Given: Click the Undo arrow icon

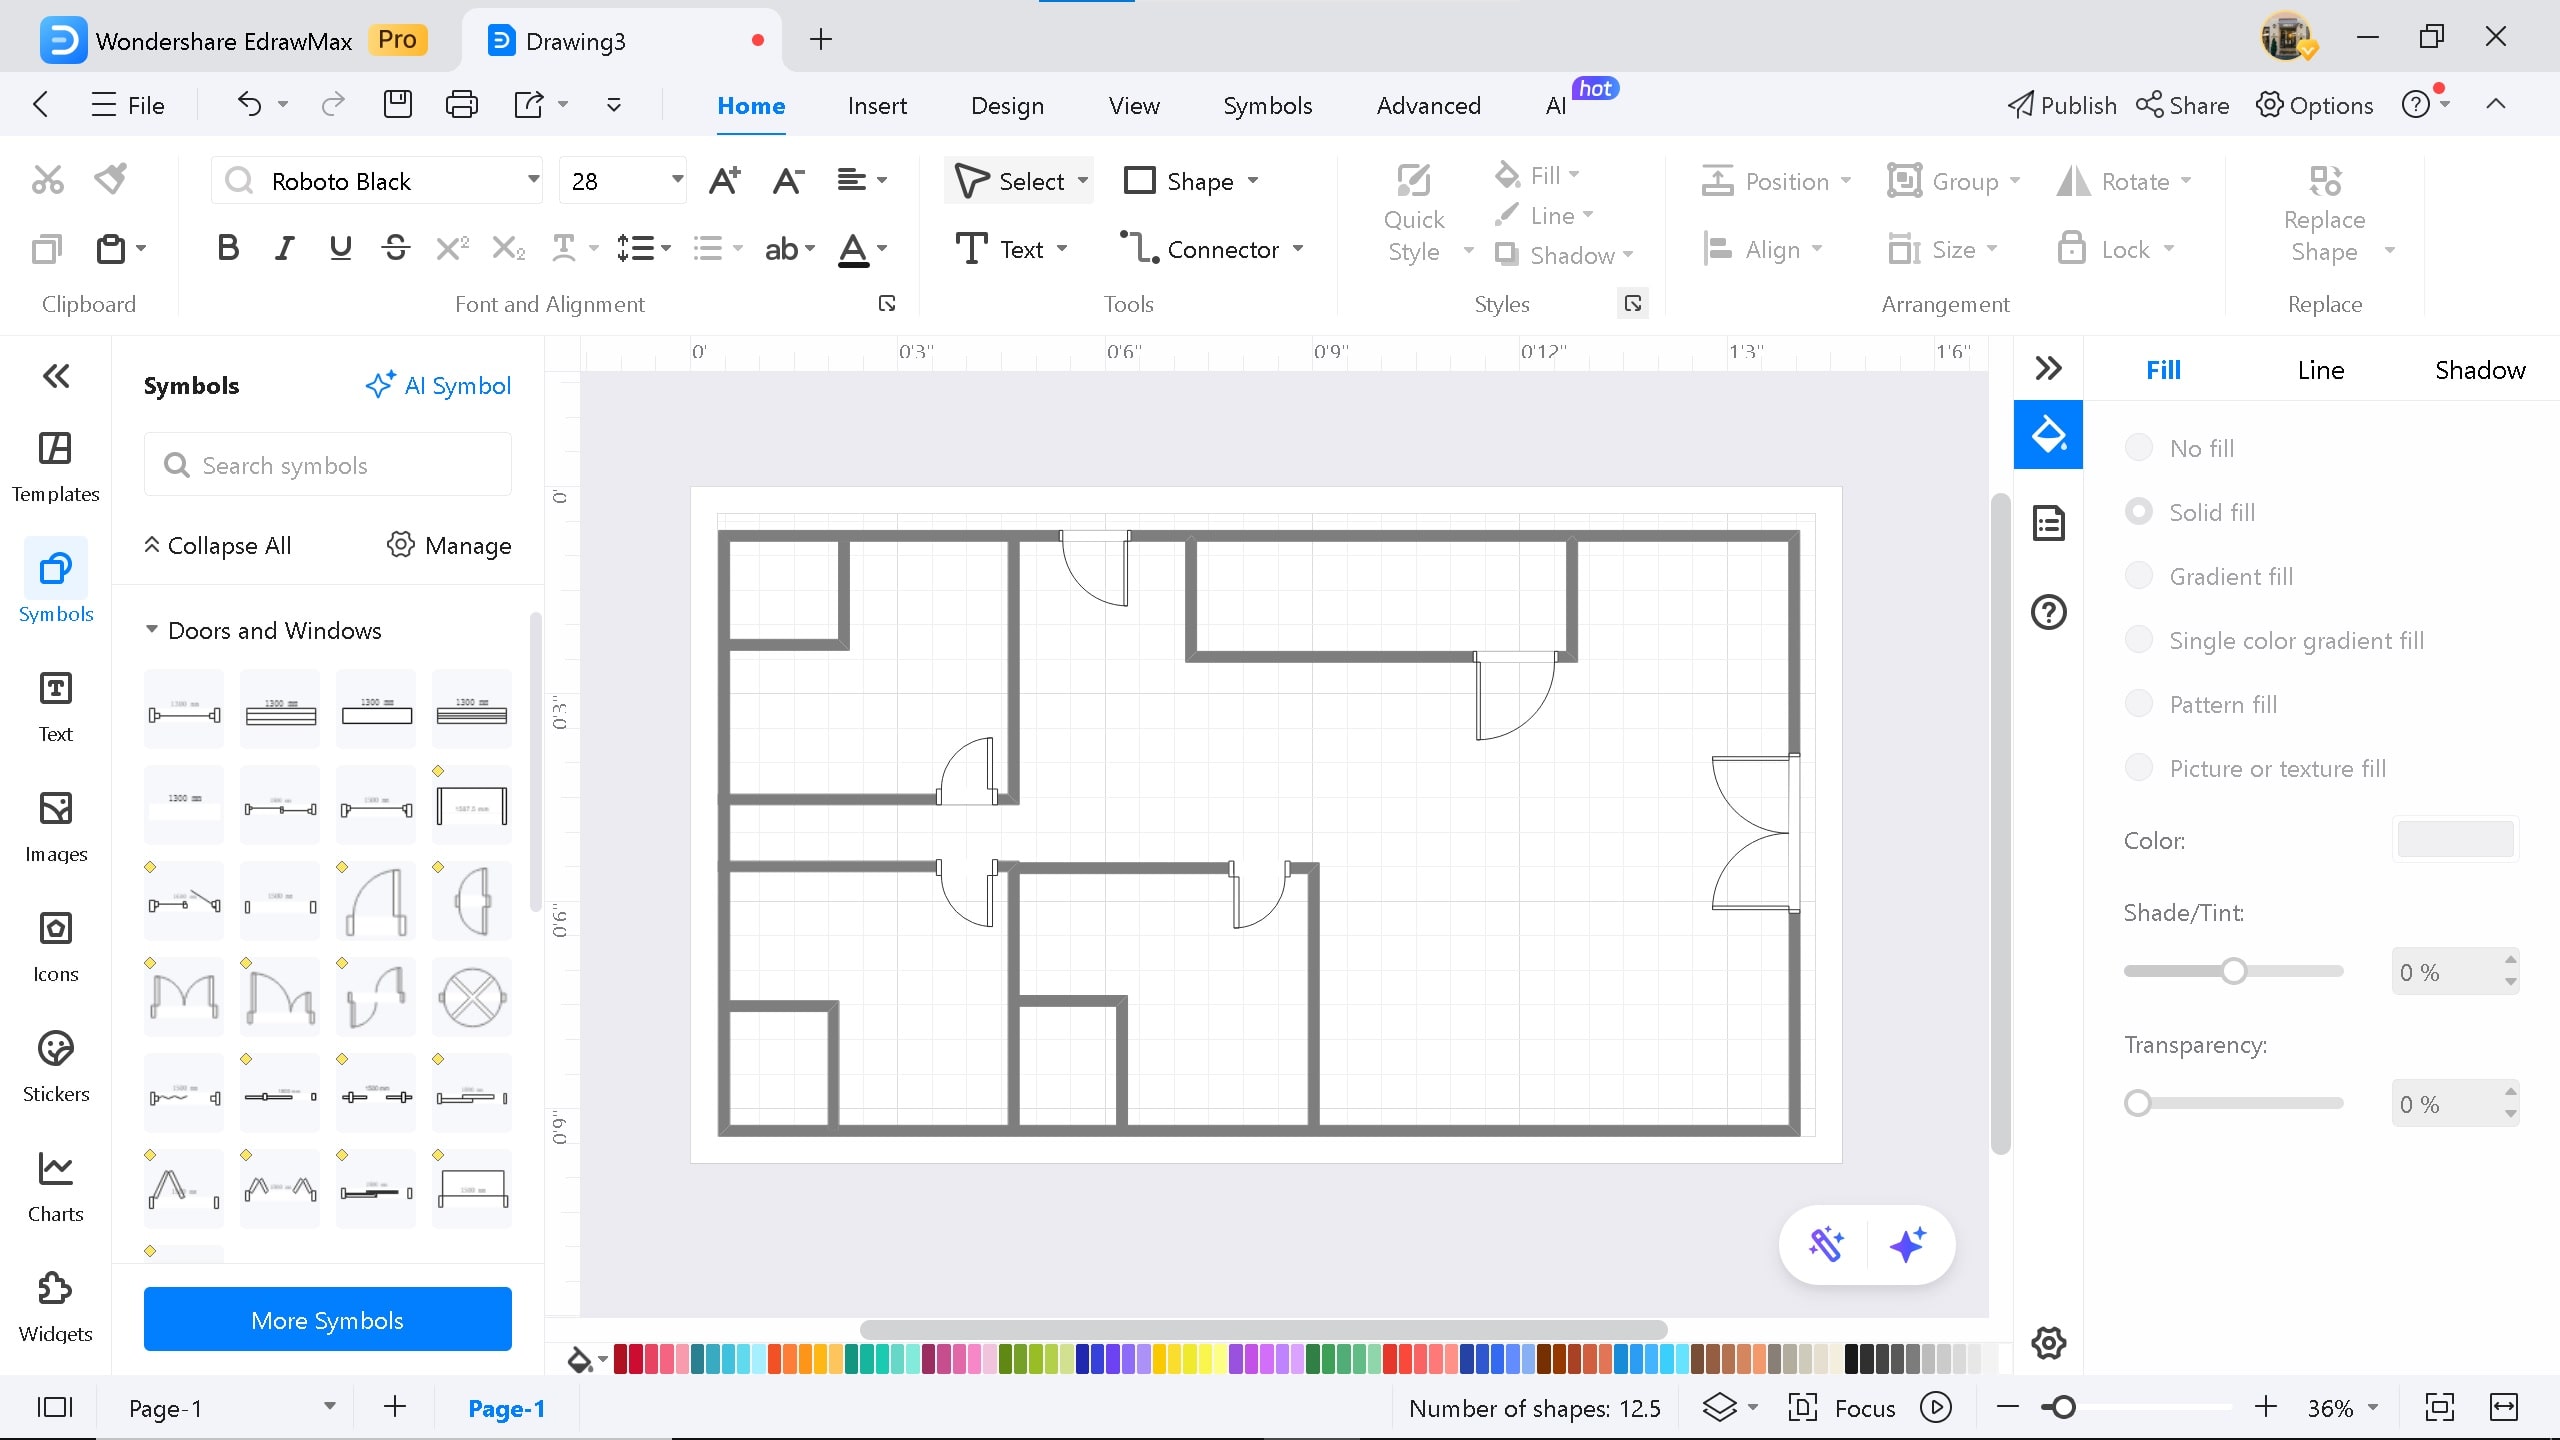Looking at the screenshot, I should pos(249,104).
